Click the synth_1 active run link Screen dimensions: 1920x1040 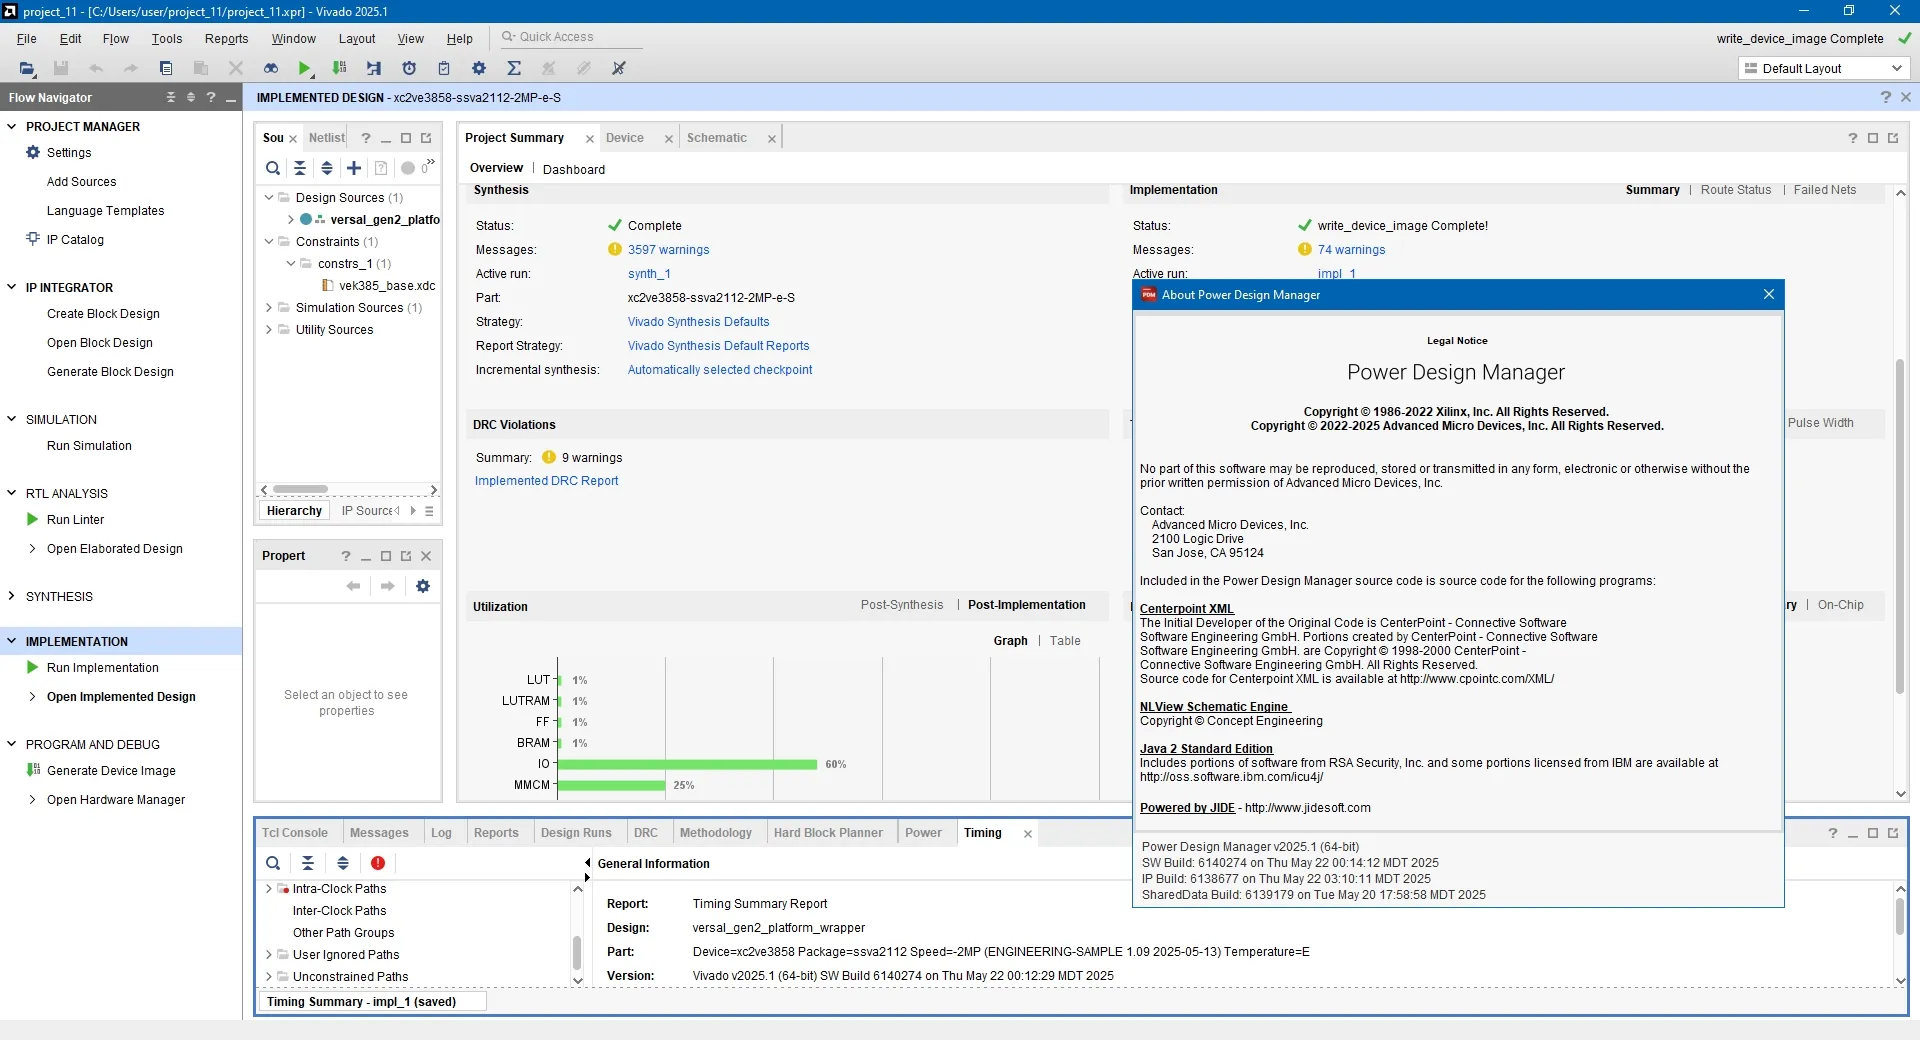(x=649, y=274)
